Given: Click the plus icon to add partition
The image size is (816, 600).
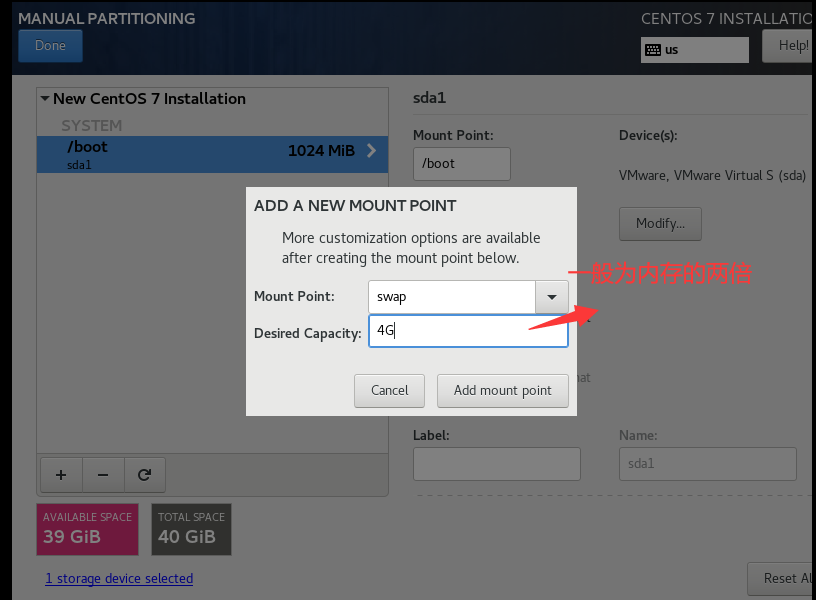Looking at the screenshot, I should click(61, 475).
